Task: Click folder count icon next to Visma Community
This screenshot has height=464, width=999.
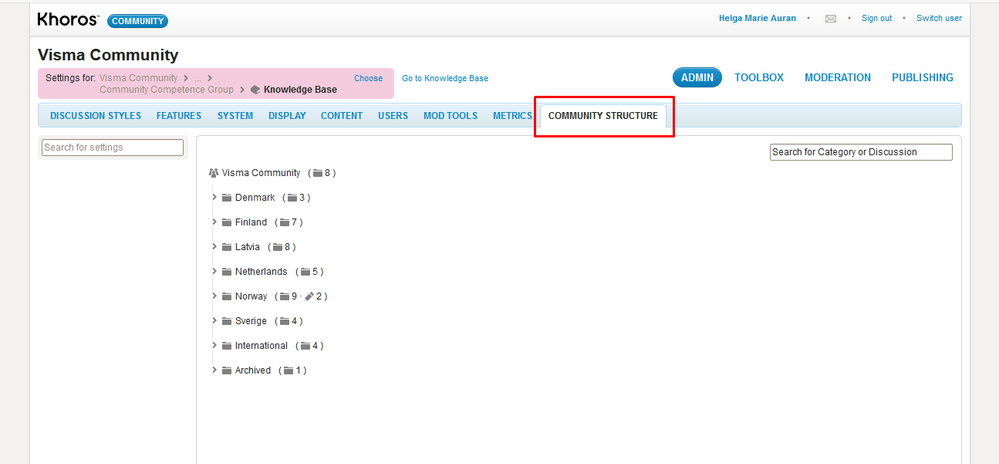Action: pyautogui.click(x=317, y=173)
